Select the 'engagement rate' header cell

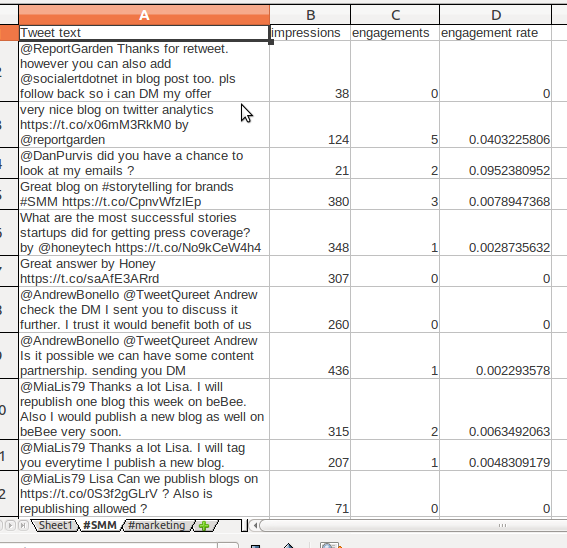(x=495, y=33)
